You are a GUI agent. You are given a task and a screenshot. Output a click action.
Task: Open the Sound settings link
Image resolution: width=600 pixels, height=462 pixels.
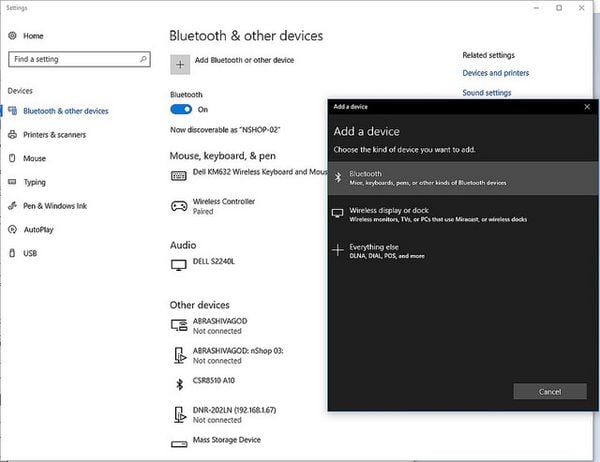tap(487, 93)
